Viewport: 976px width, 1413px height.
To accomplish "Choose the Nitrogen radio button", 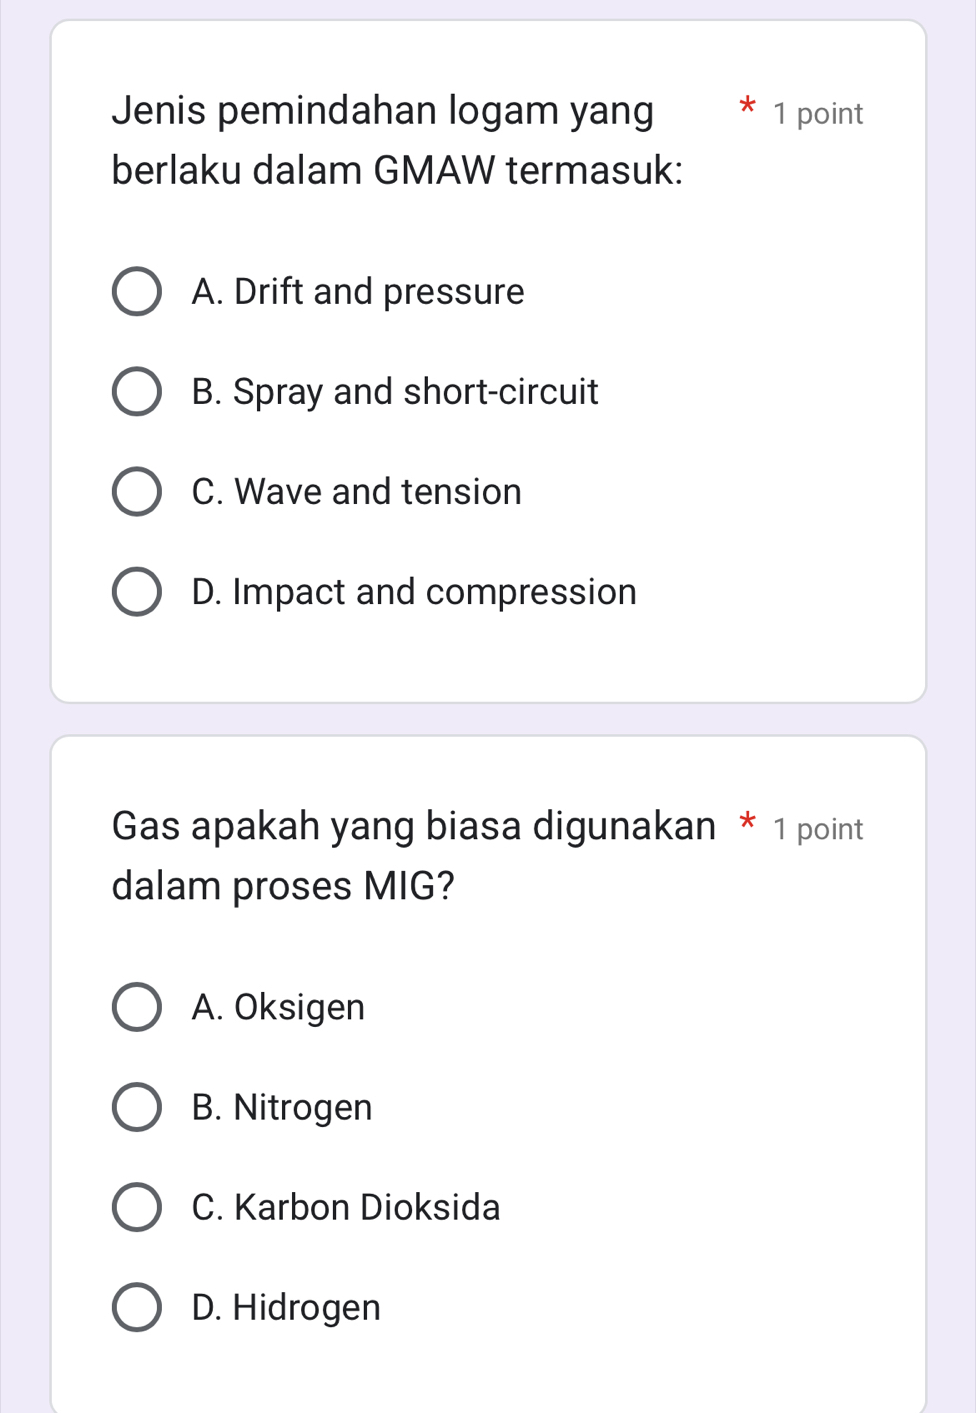I will click(136, 1107).
